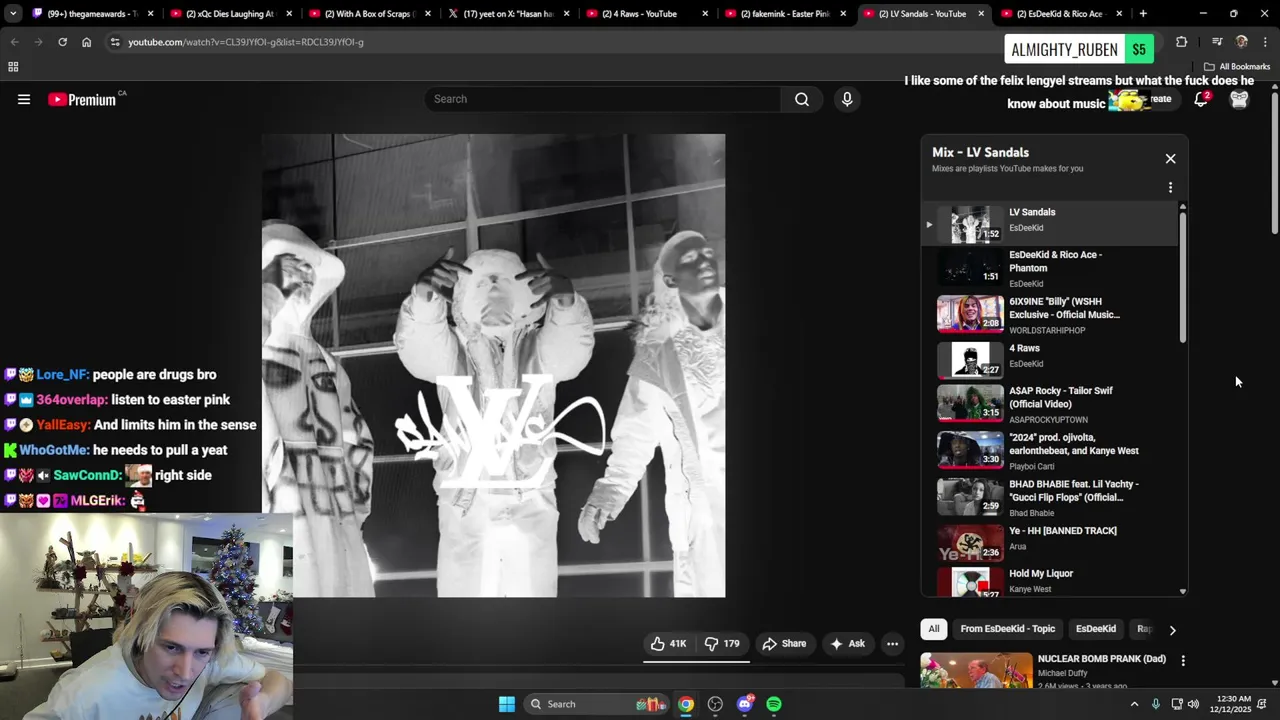Screen dimensions: 1280x720
Task: Open Windows Start menu
Action: (507, 704)
